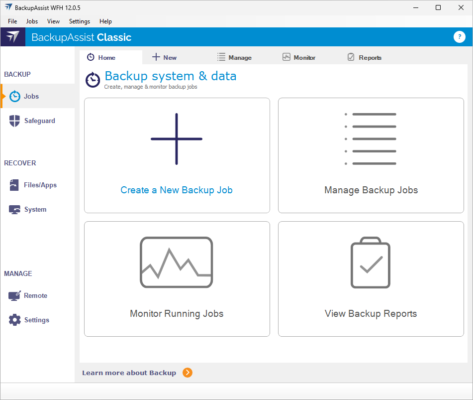Click Manage Backup Jobs label
This screenshot has height=400, width=473.
point(371,190)
